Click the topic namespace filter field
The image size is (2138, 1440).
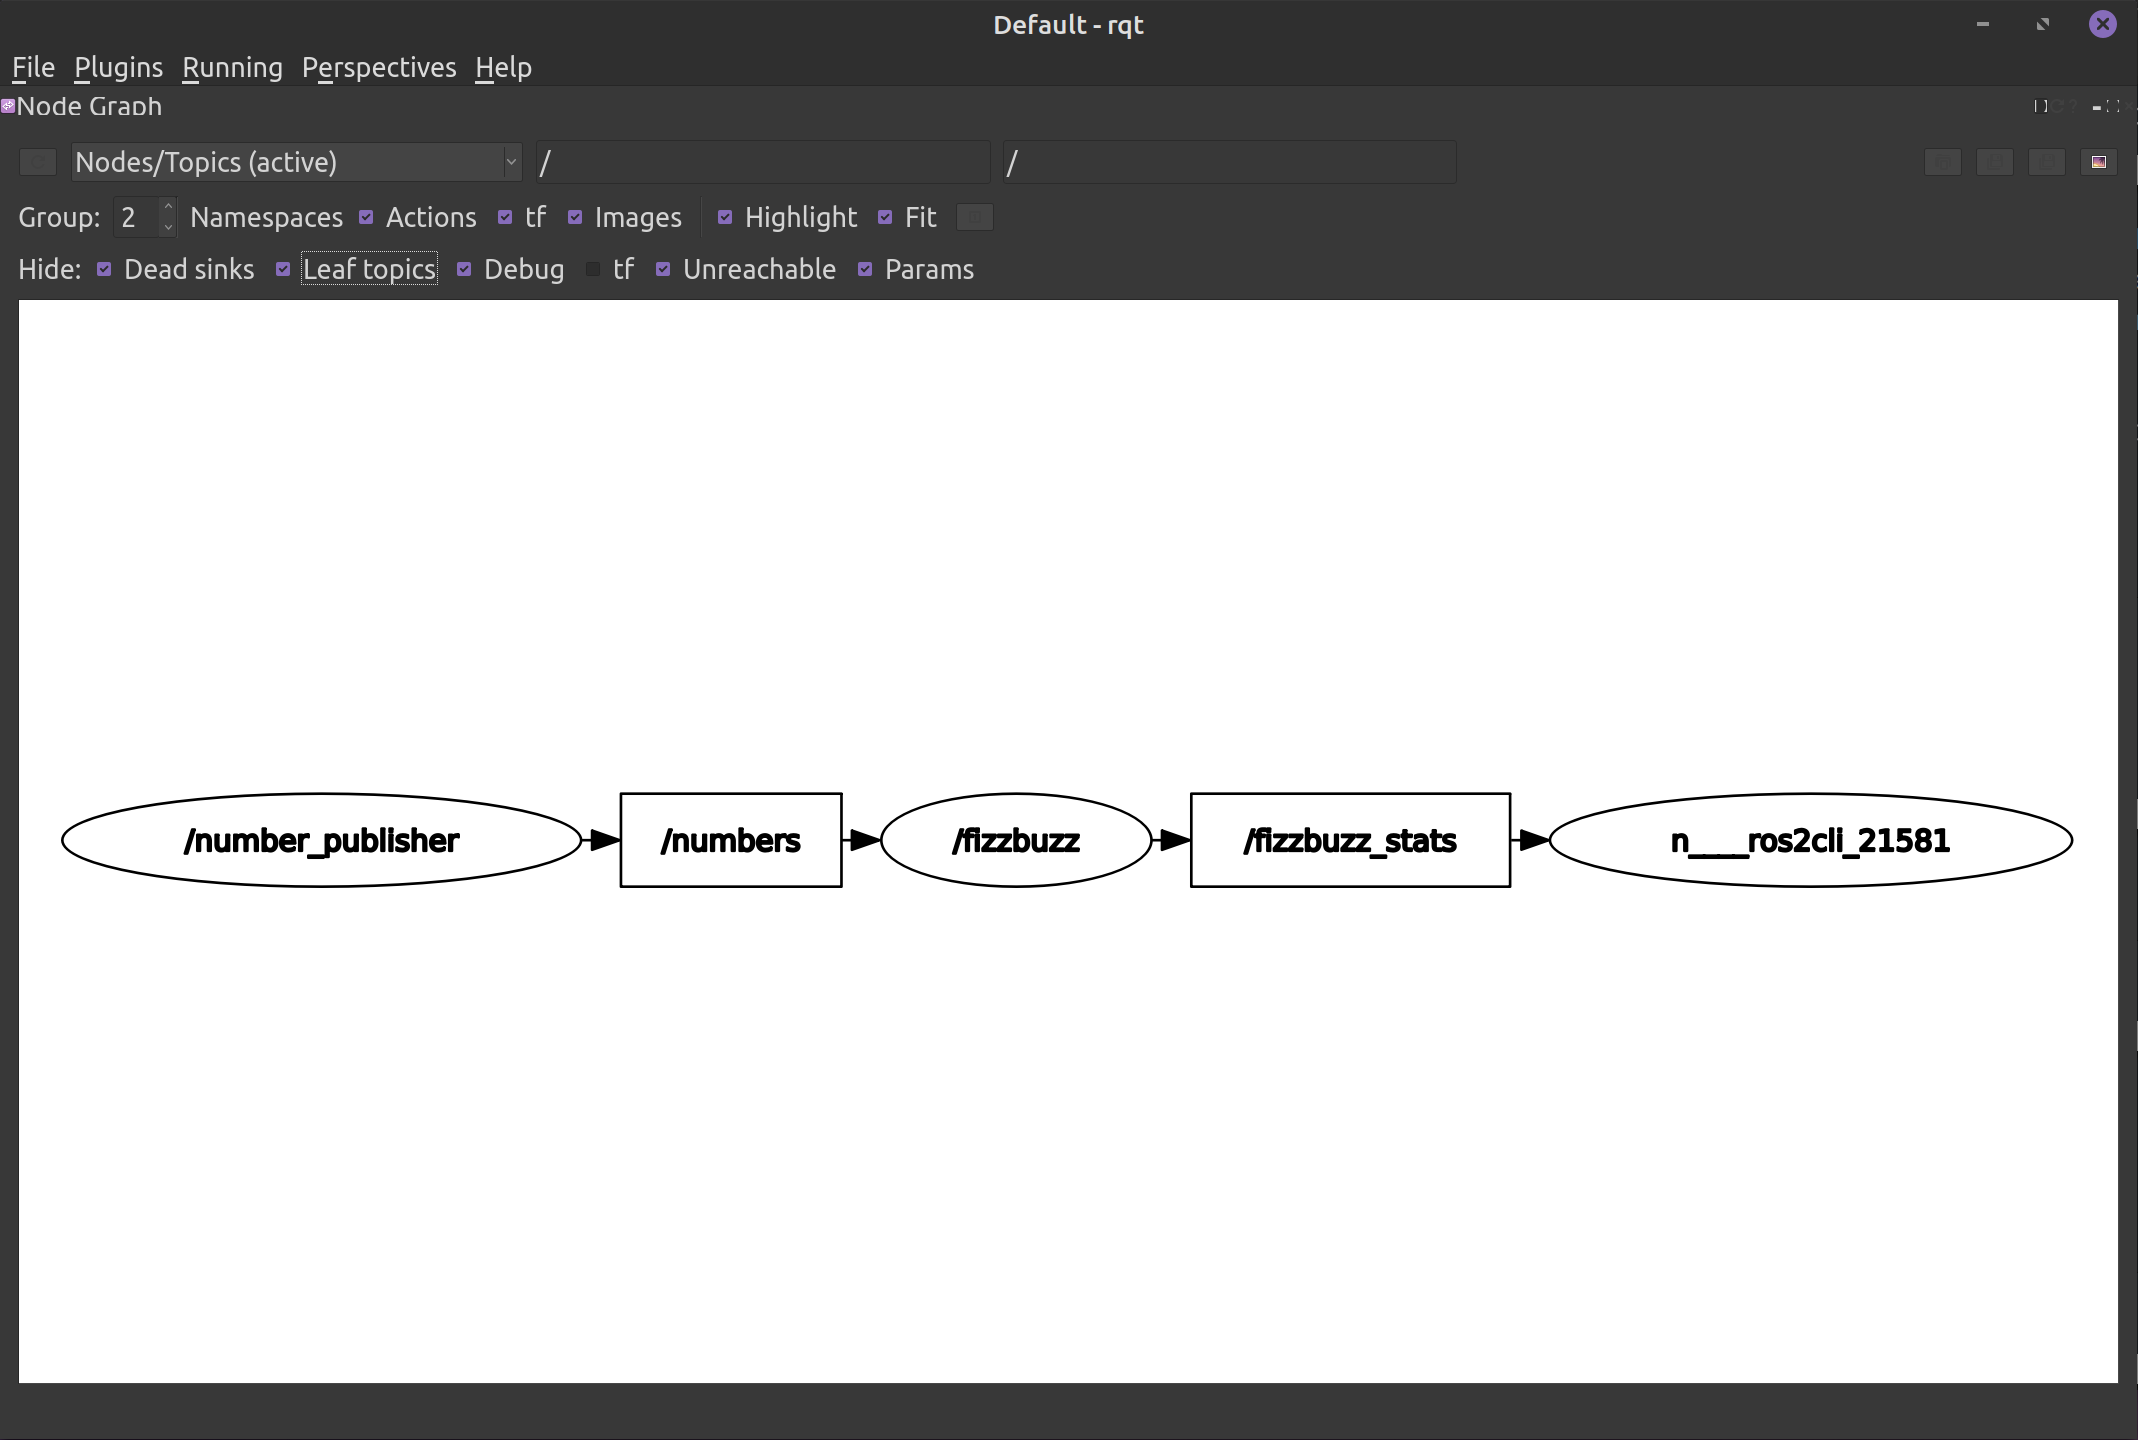[x=1230, y=162]
